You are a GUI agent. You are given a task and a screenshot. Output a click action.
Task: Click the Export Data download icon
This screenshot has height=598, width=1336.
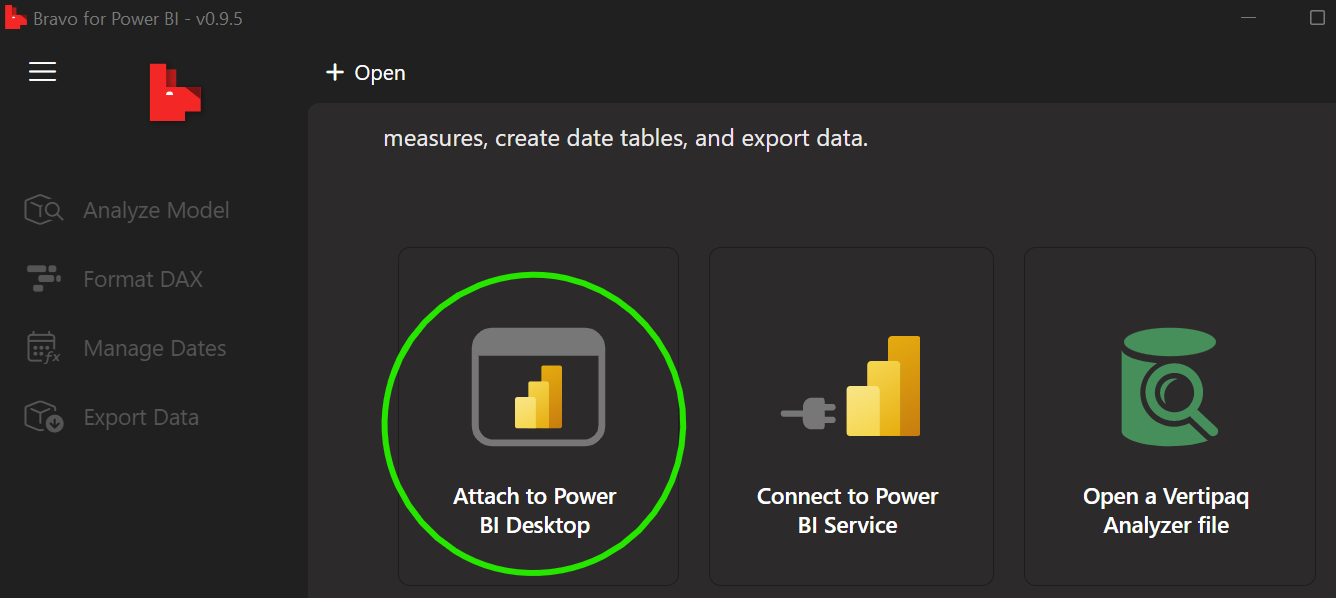[42, 416]
